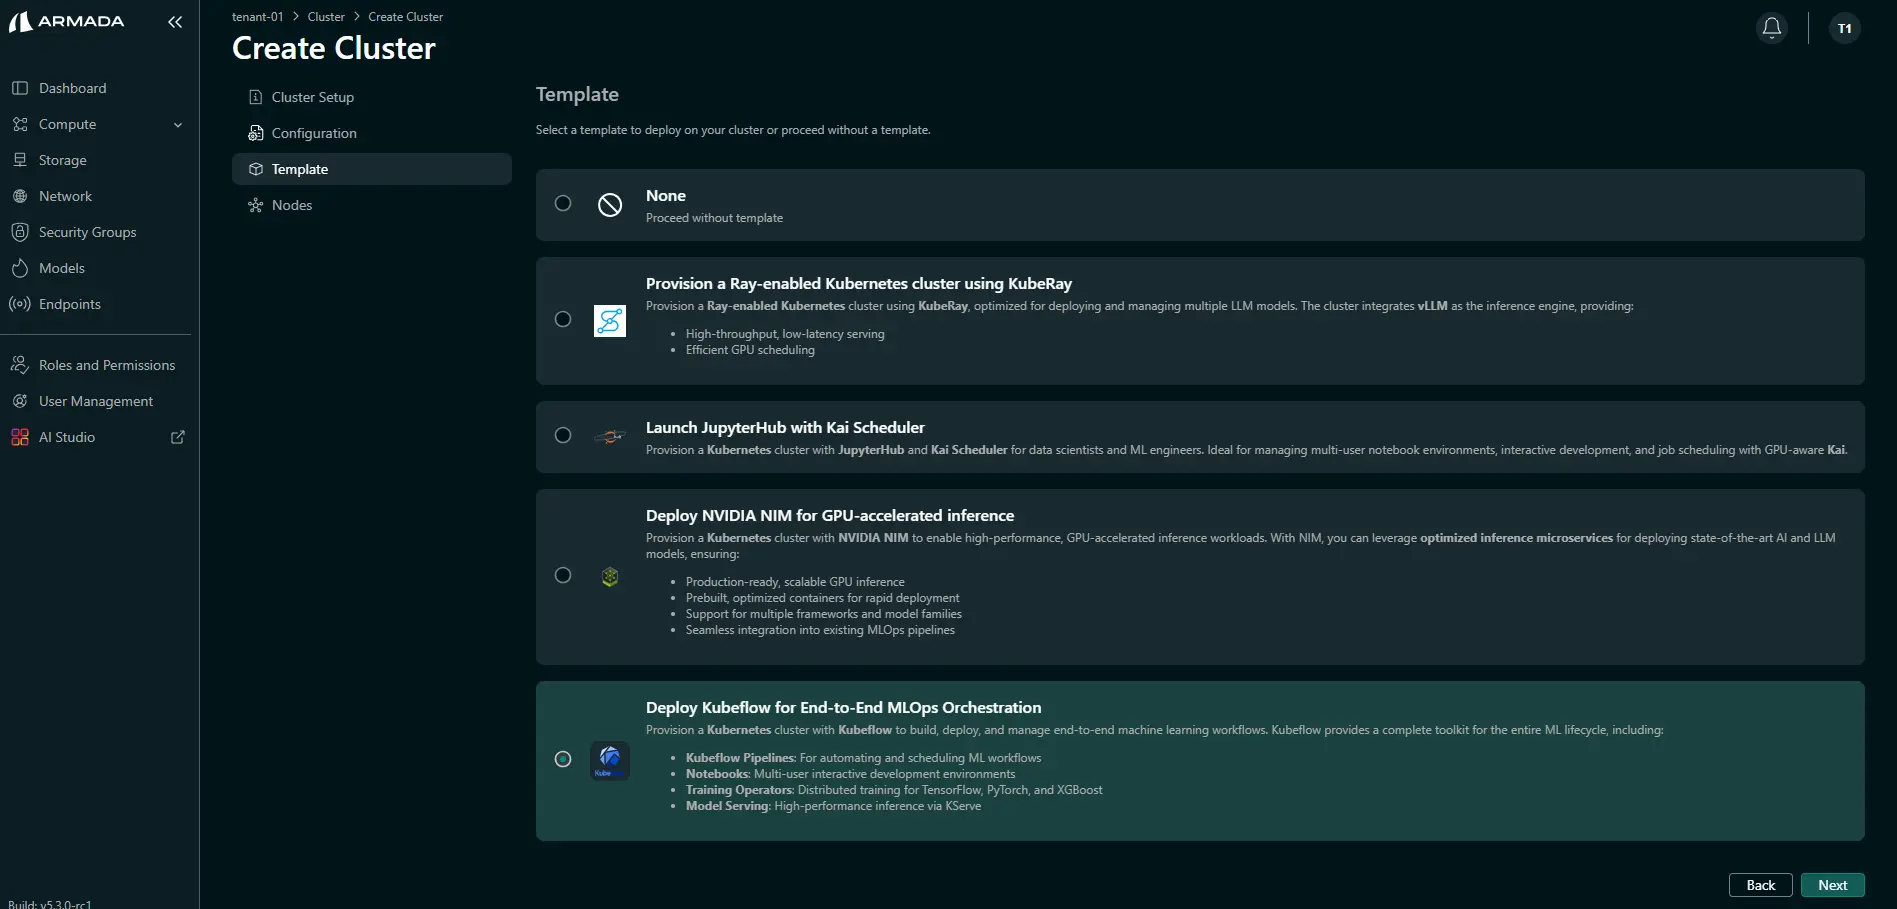Click the Security Groups shield icon
The height and width of the screenshot is (909, 1897).
point(20,232)
